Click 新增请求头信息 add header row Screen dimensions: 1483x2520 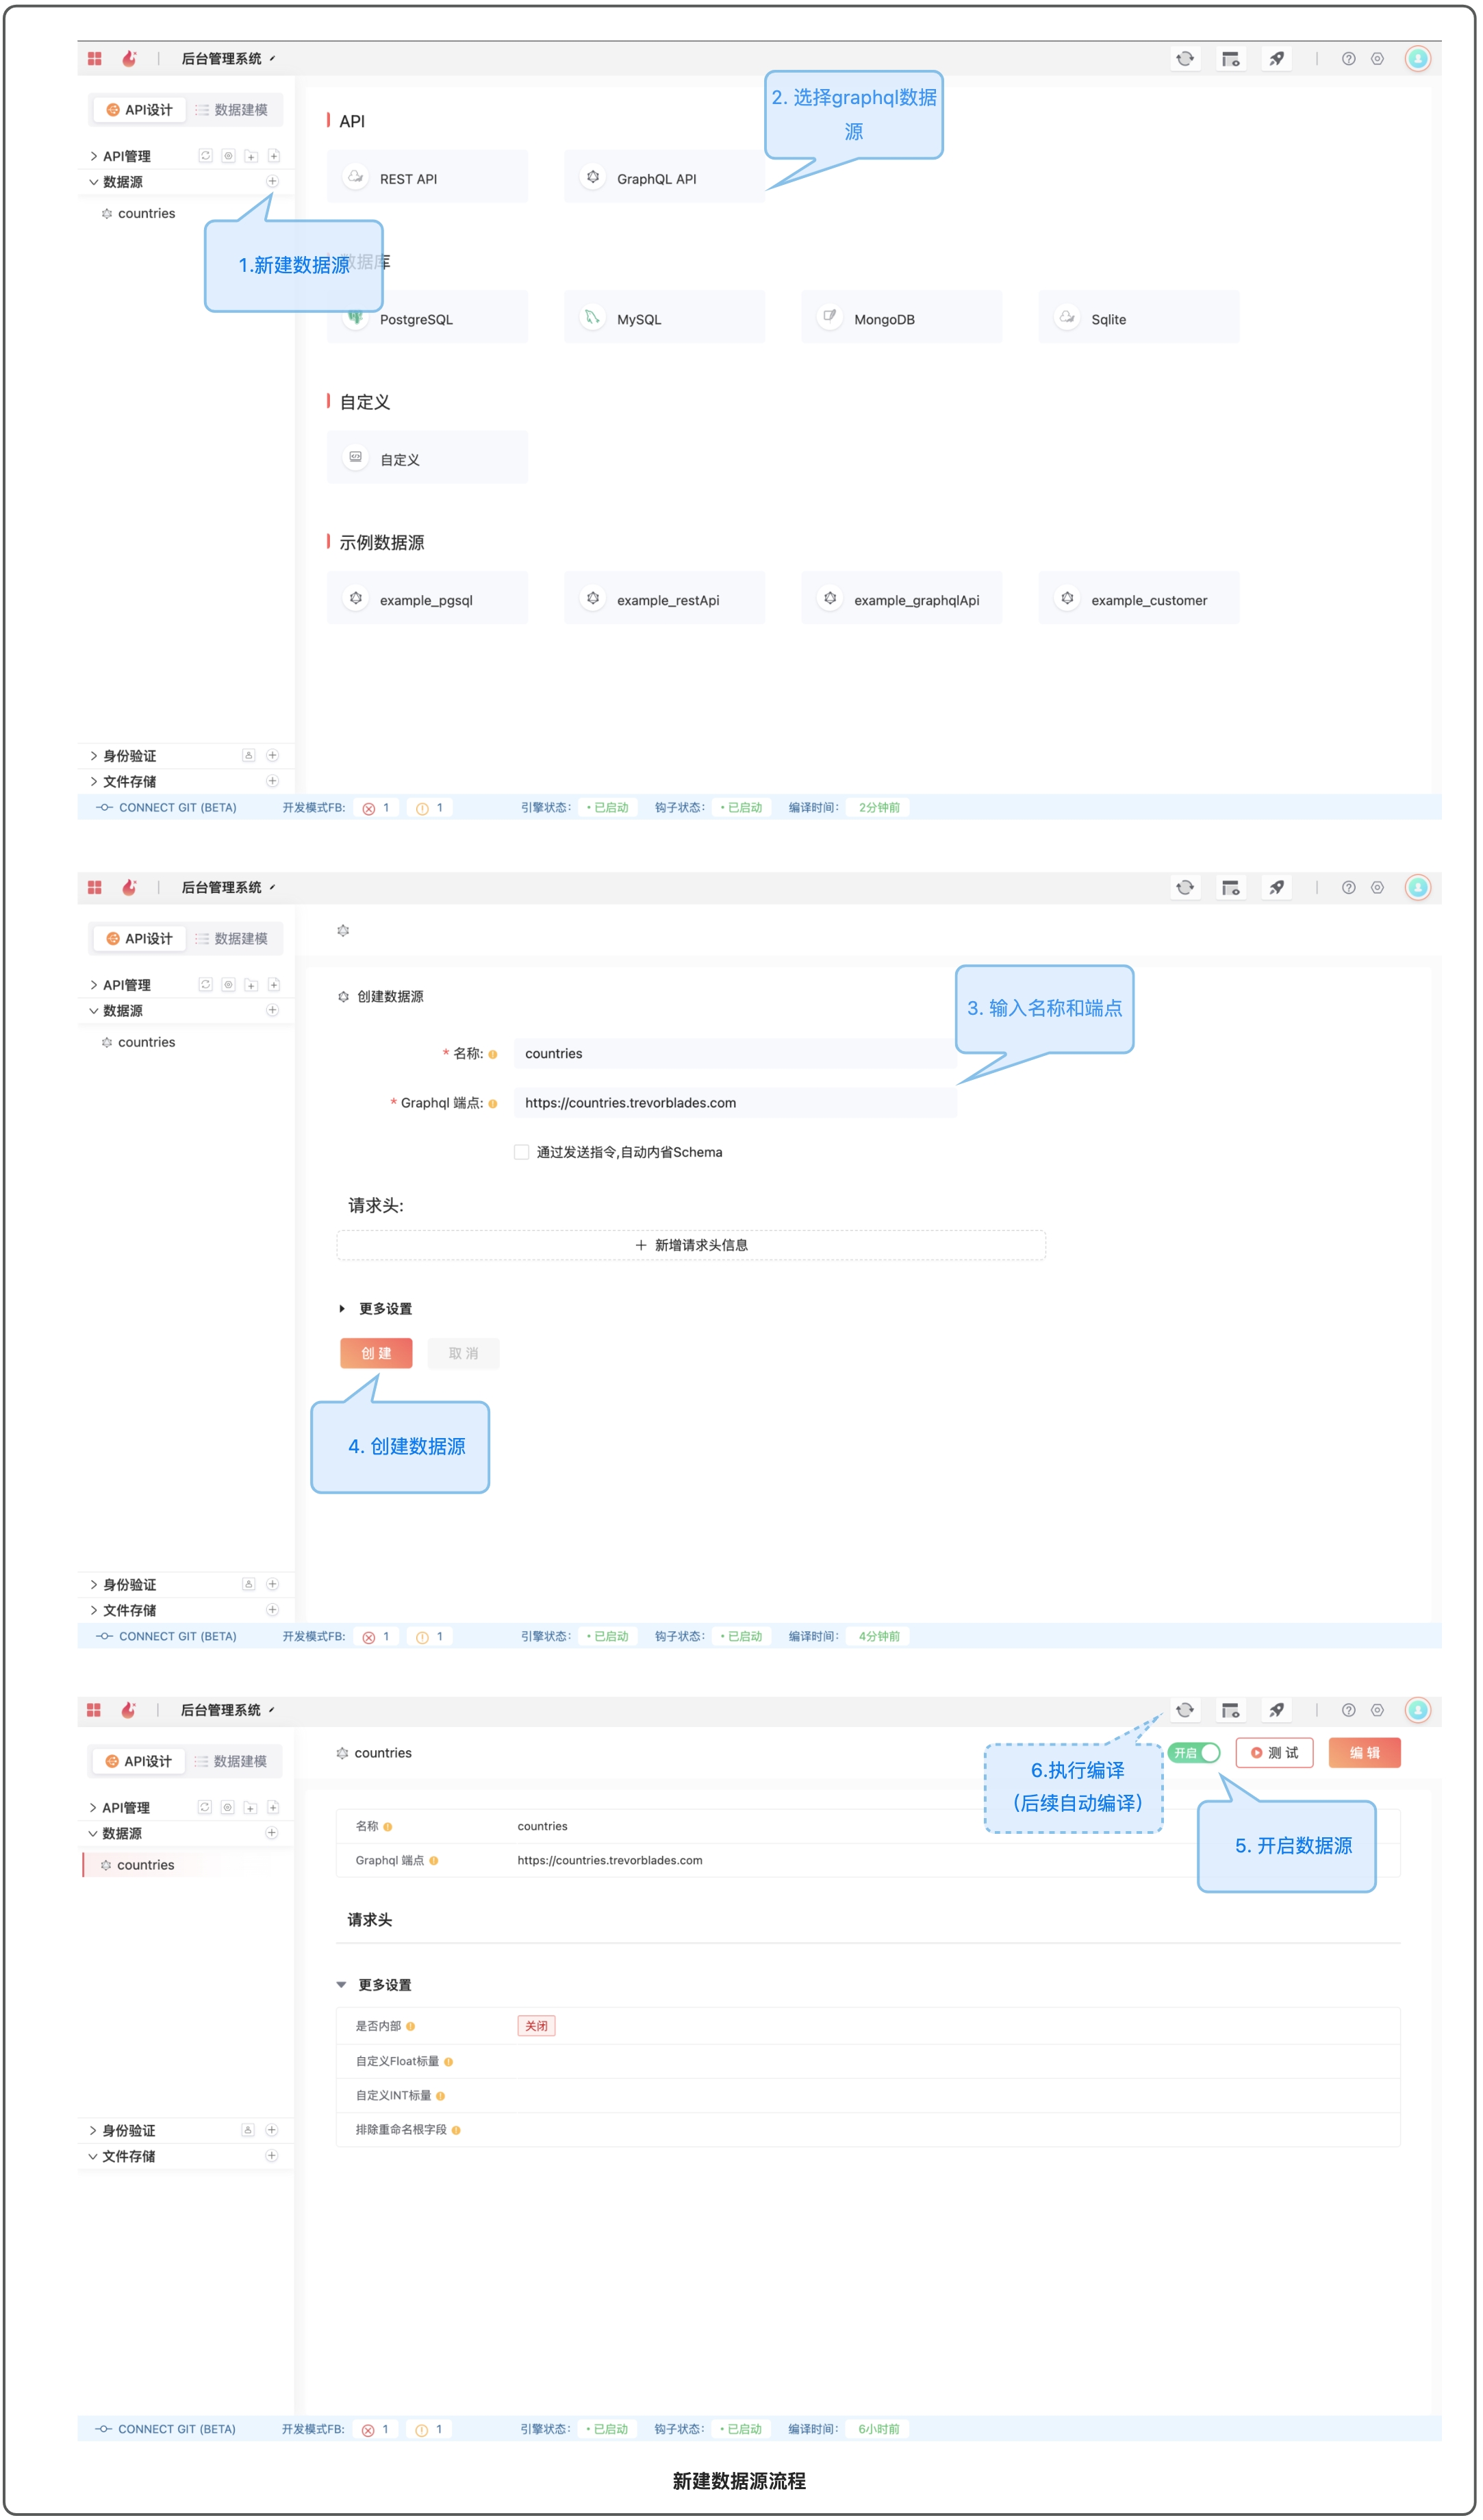pos(691,1246)
